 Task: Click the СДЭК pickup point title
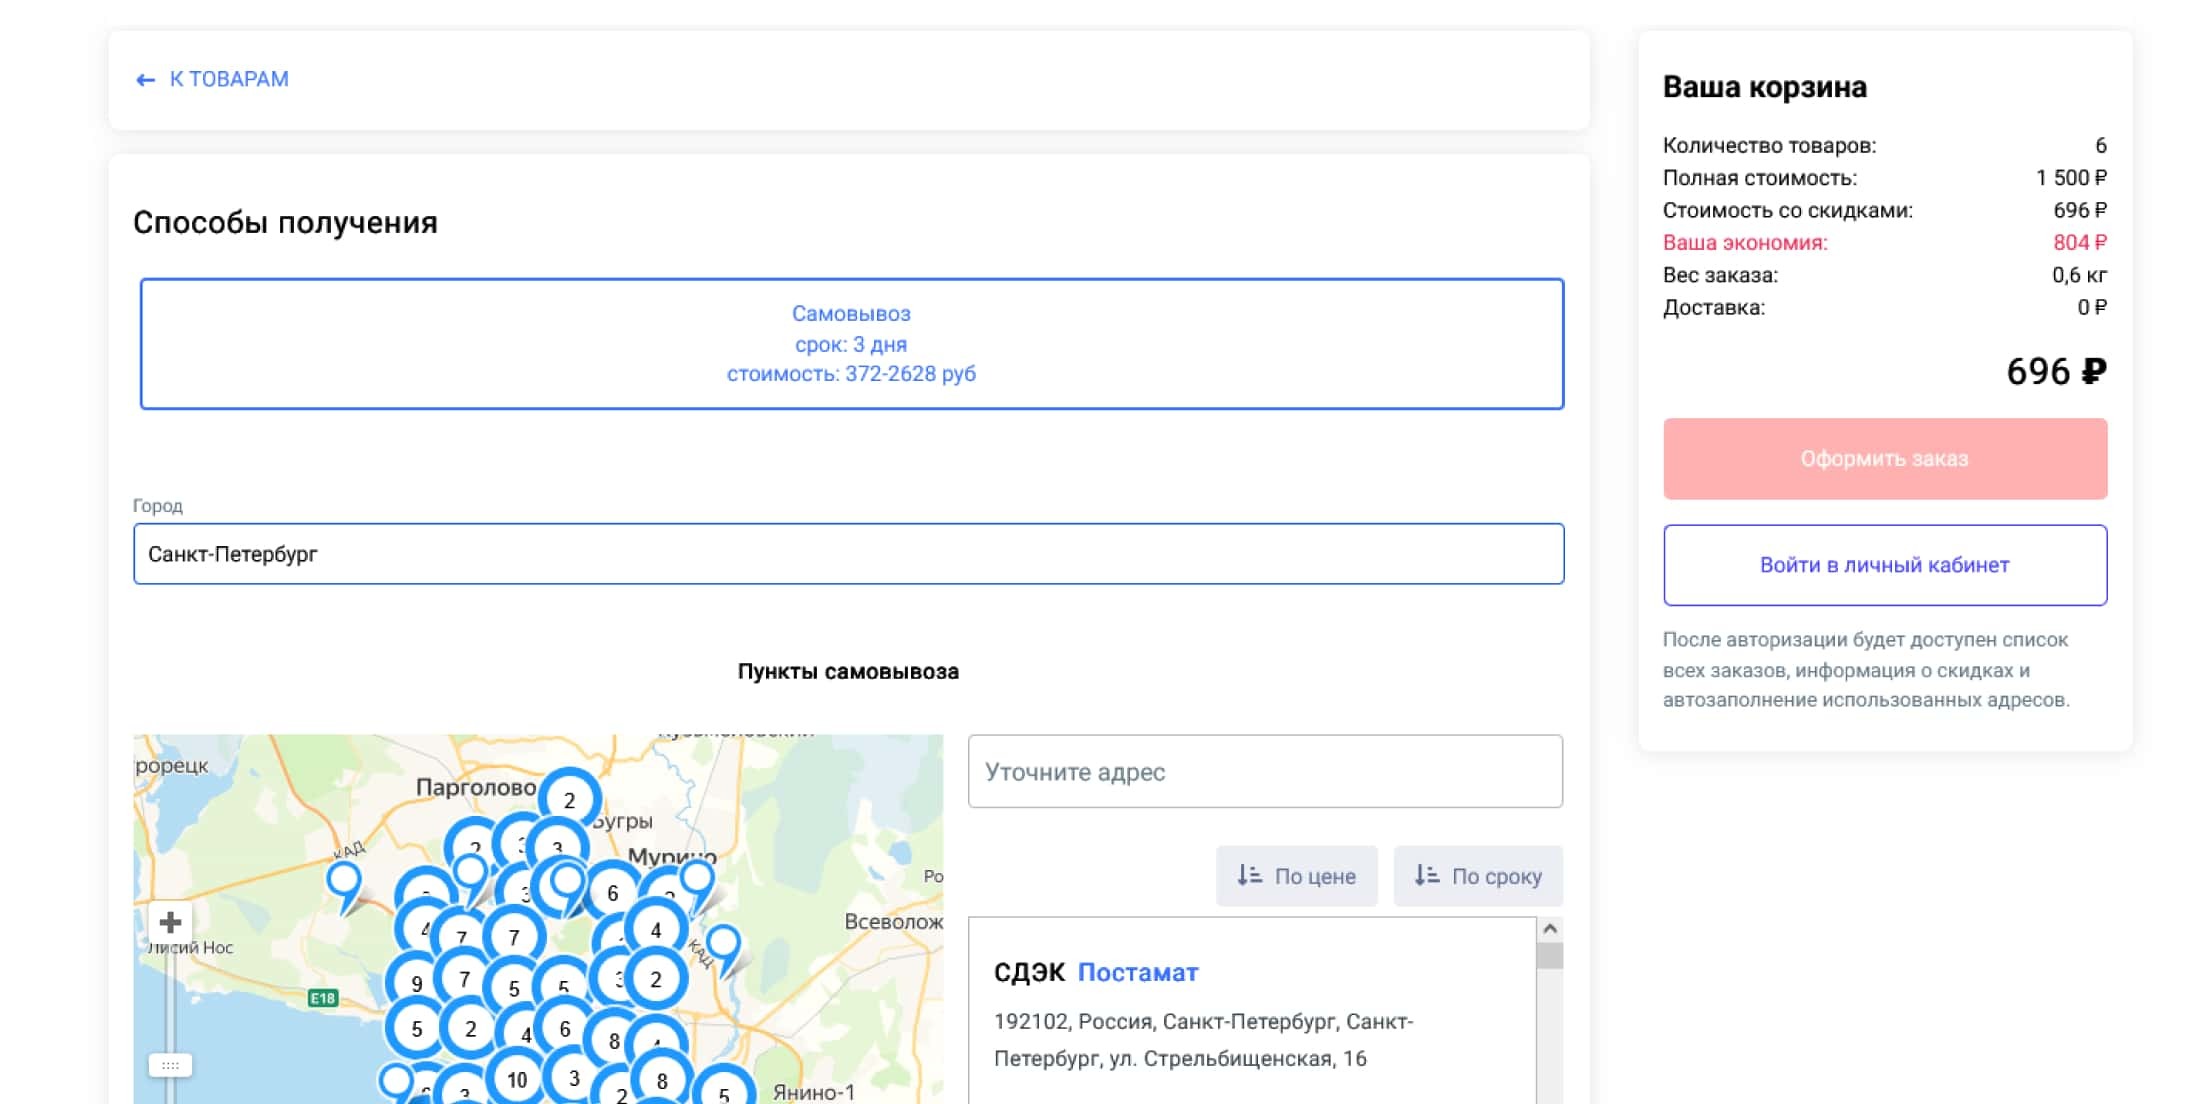pyautogui.click(x=1029, y=972)
